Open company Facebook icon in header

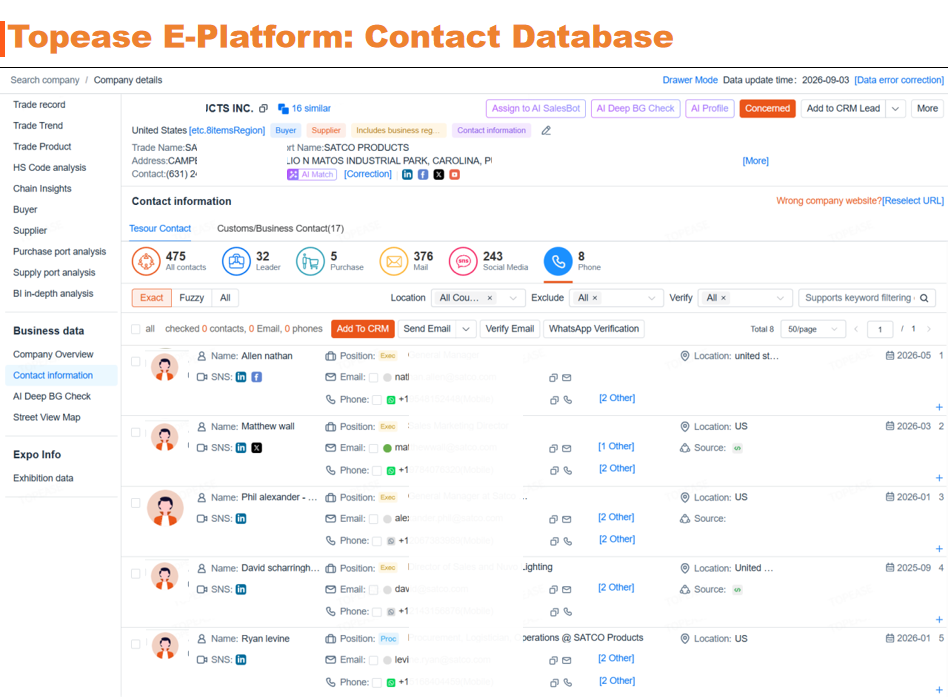(x=423, y=175)
